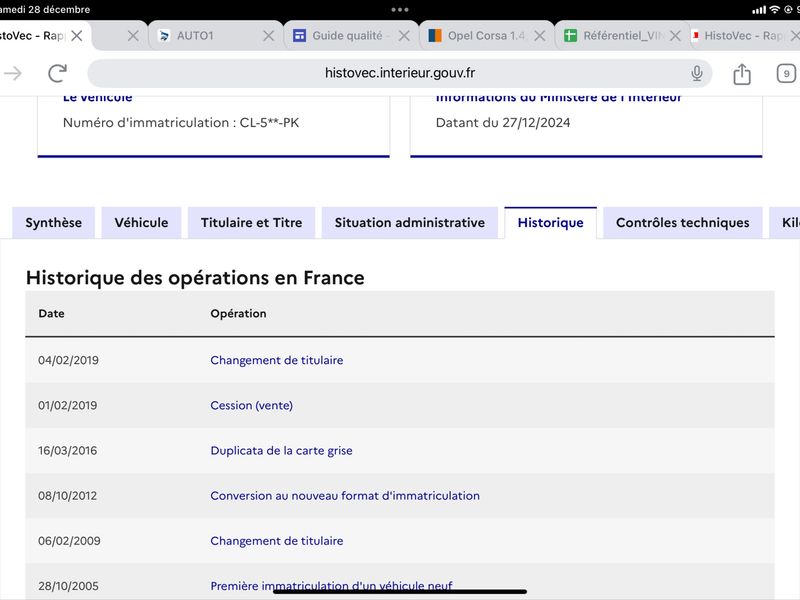This screenshot has width=800, height=600.
Task: Tap the microphone icon in address bar
Action: (696, 73)
